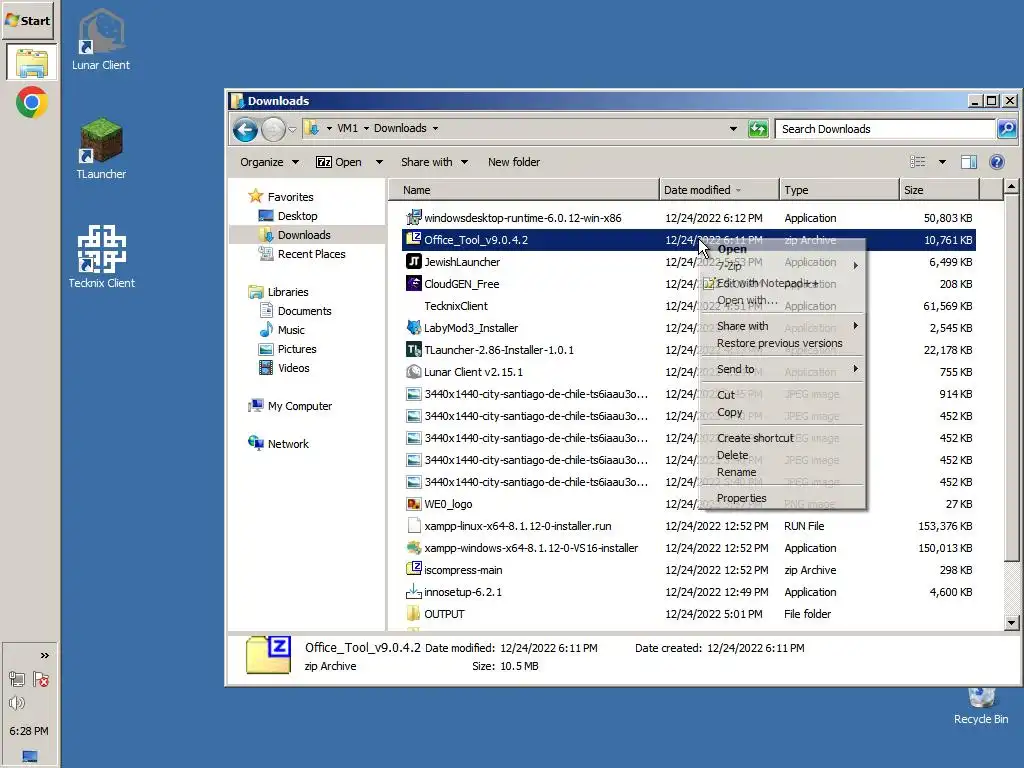This screenshot has height=768, width=1024.
Task: Click the Search Downloads field
Action: pyautogui.click(x=885, y=129)
